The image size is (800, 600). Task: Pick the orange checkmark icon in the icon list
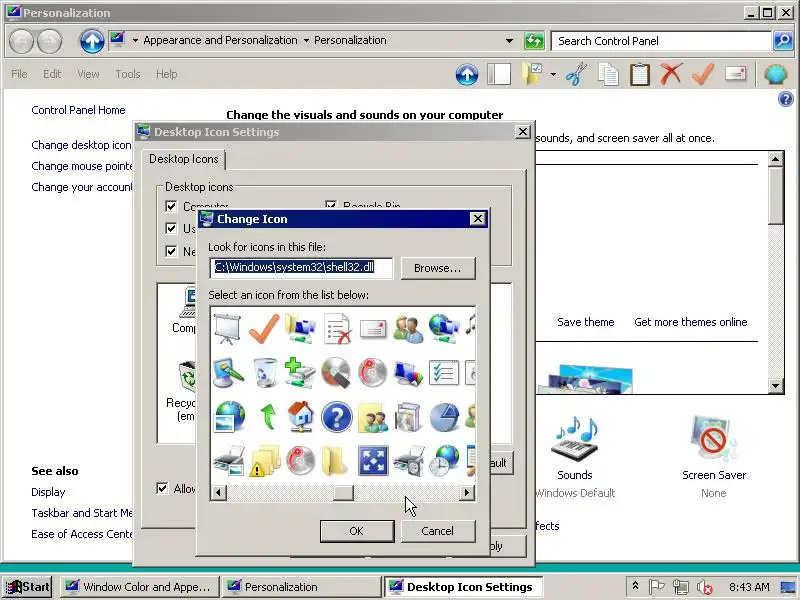pyautogui.click(x=264, y=329)
